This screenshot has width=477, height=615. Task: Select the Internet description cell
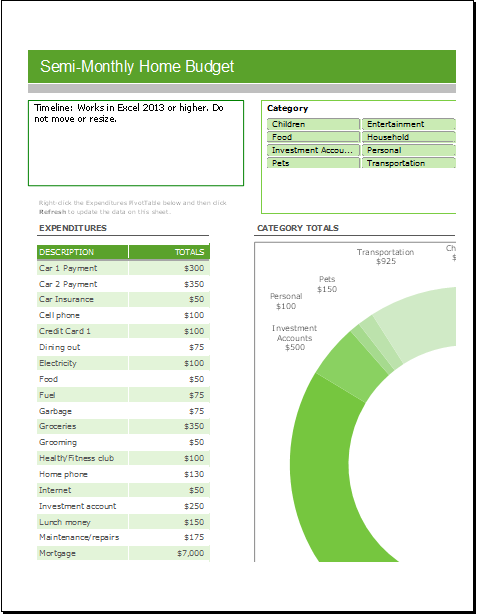[82, 490]
